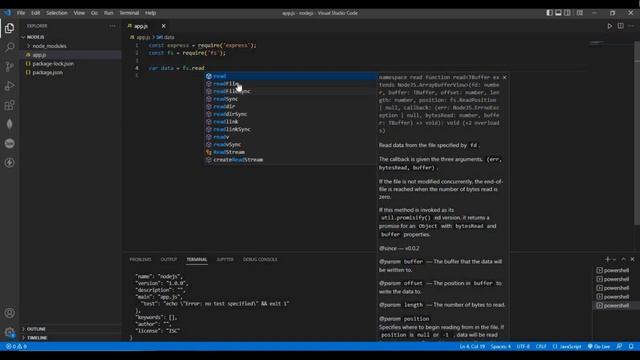Choose readFileSync from suggestions
Screen dimensions: 640x360
[290, 91]
